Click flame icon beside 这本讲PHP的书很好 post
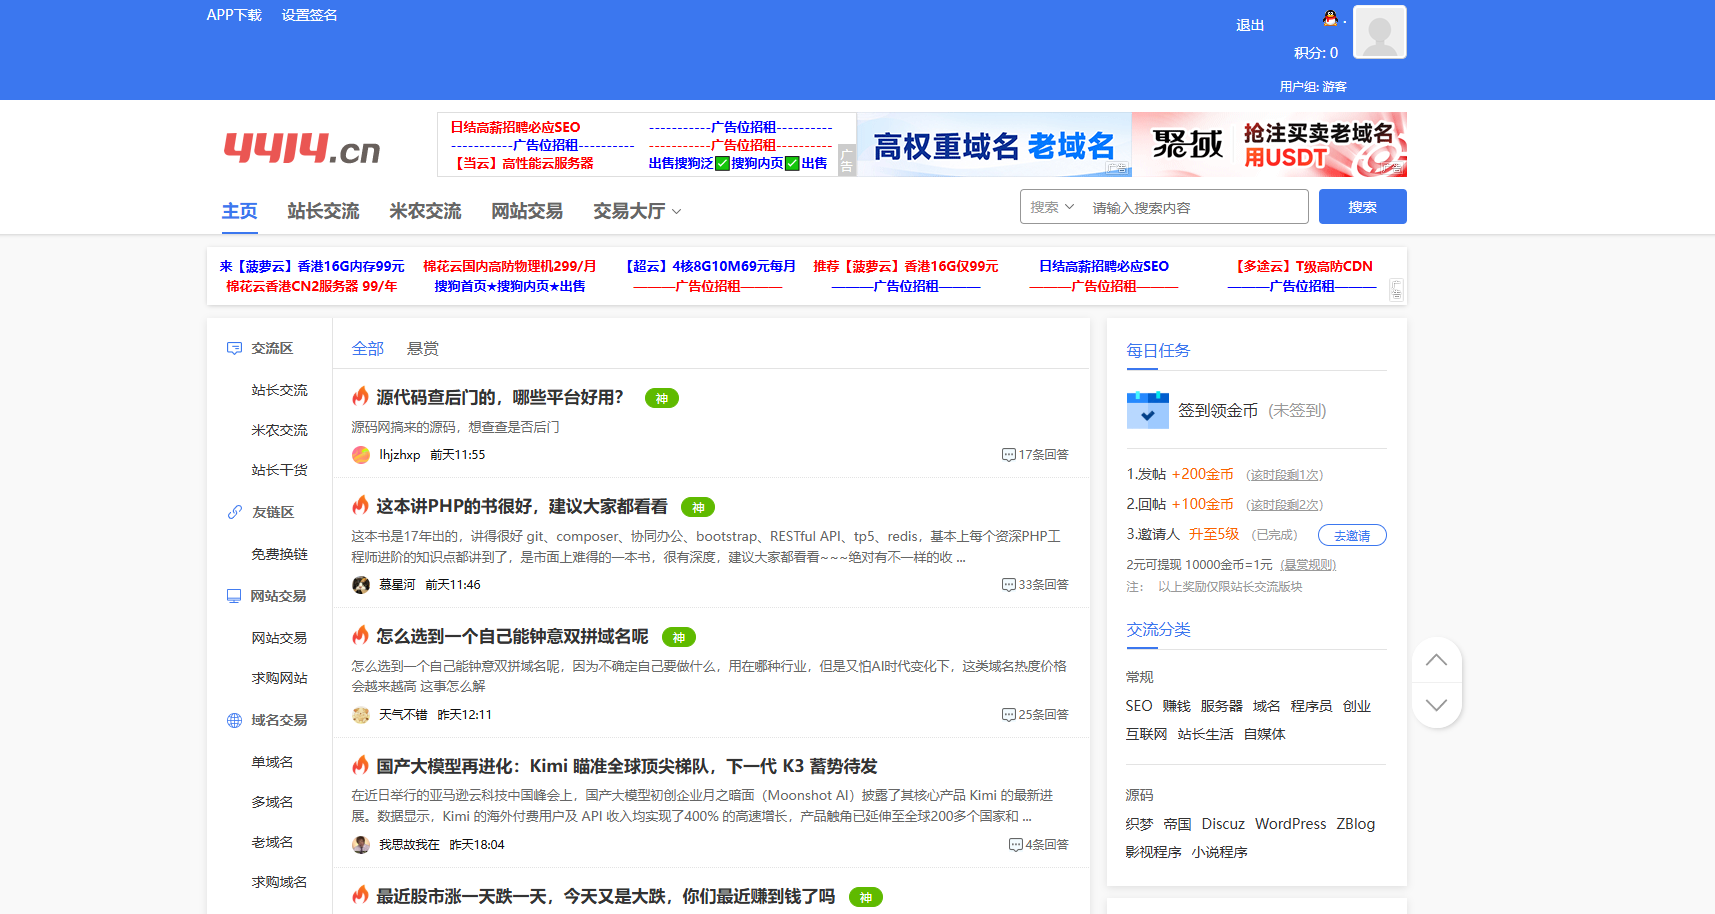 (361, 506)
